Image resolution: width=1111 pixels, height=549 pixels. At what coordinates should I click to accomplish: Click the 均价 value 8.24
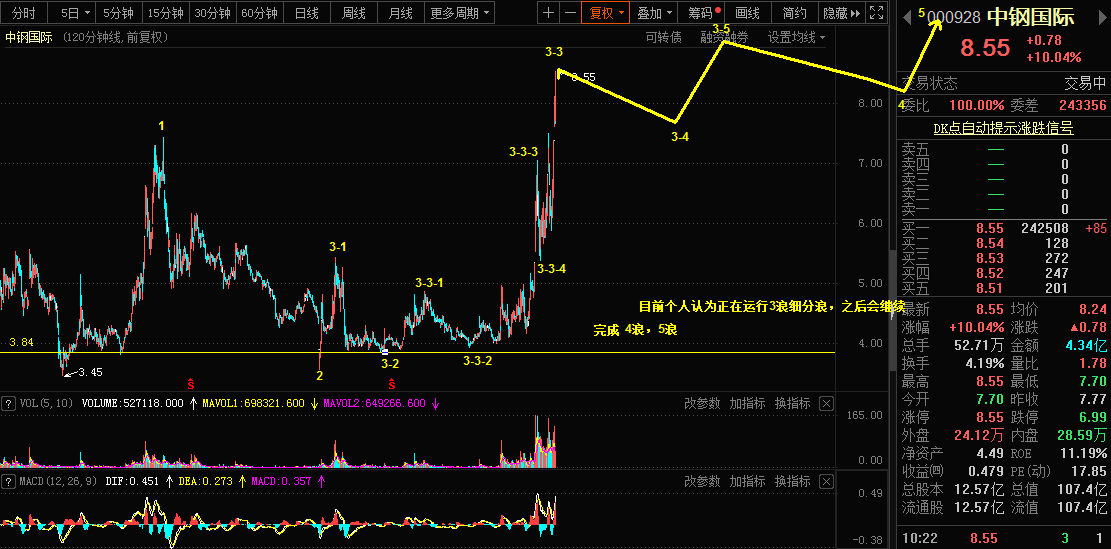coord(1091,310)
